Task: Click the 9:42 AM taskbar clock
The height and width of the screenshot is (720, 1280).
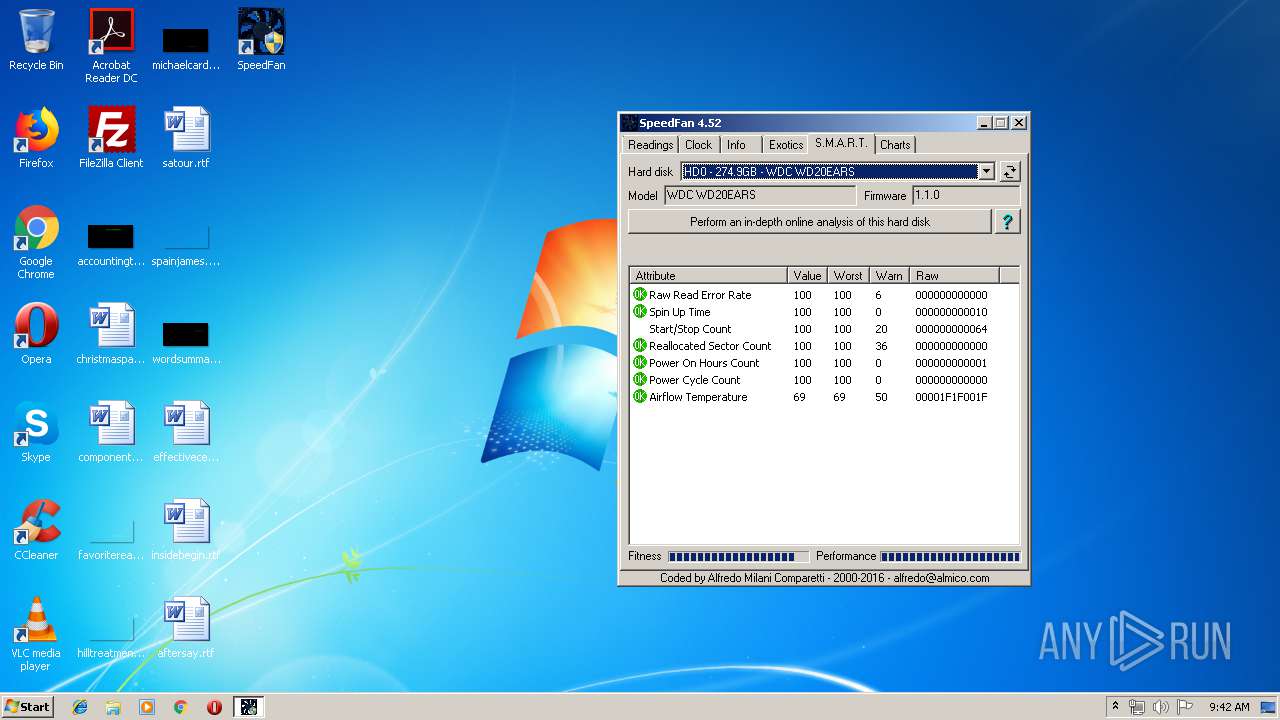Action: tap(1229, 707)
